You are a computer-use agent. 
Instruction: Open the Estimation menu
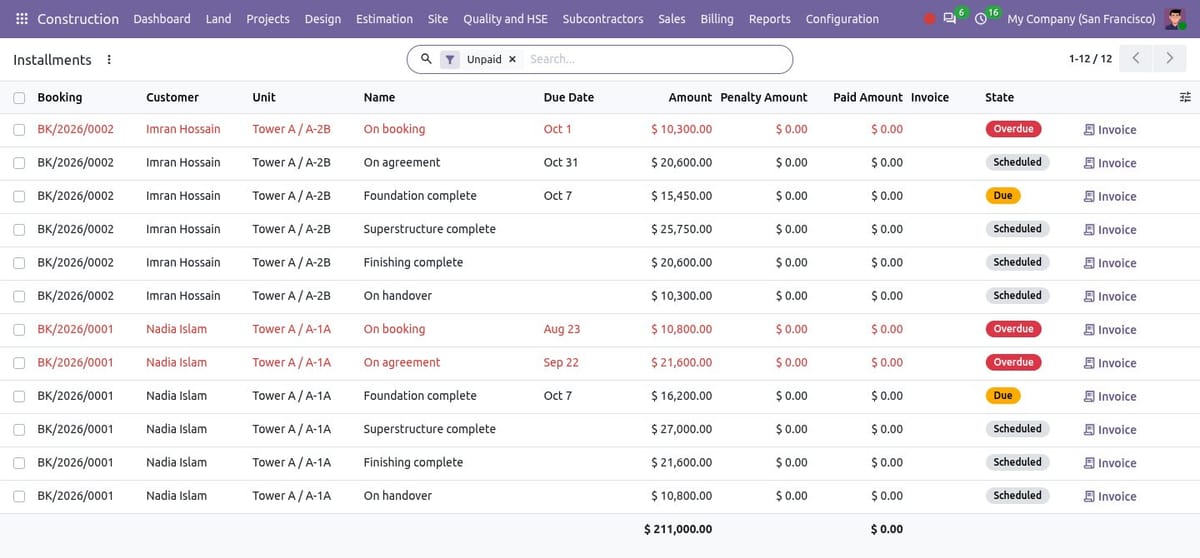(384, 19)
